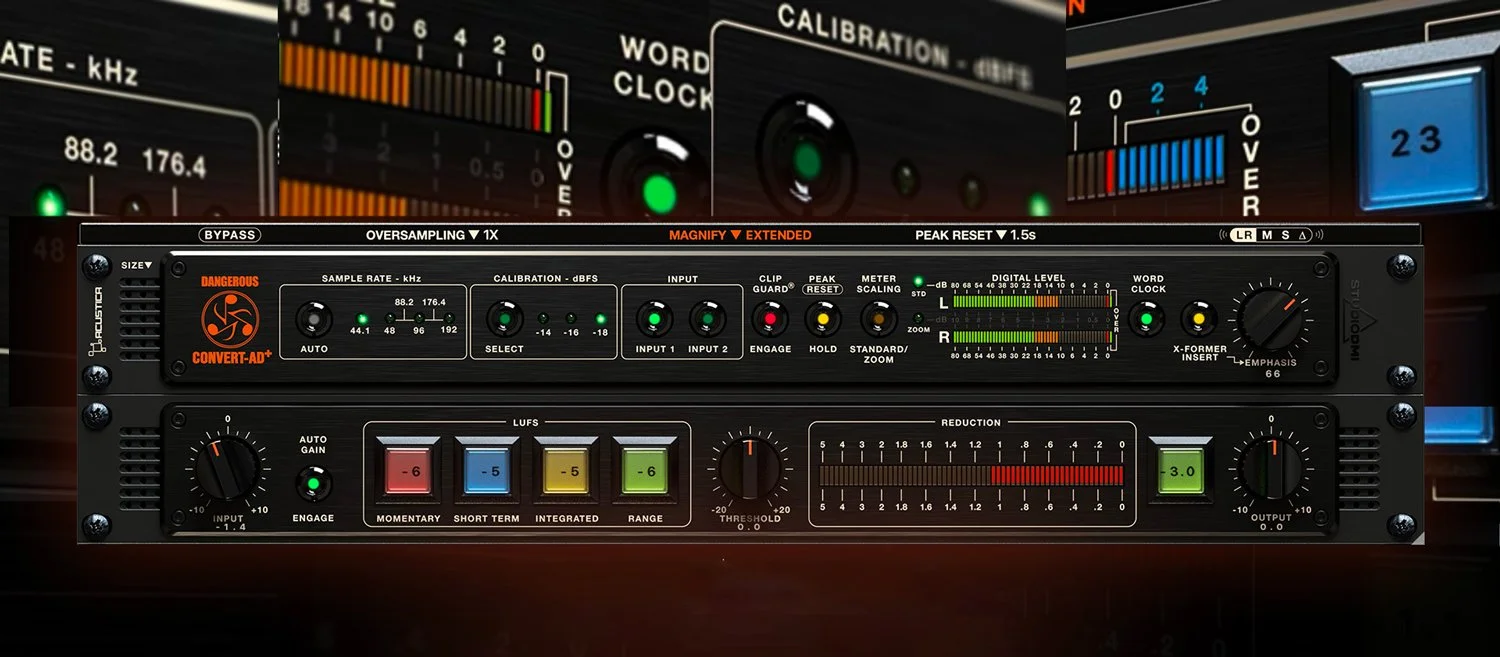The height and width of the screenshot is (657, 1500).
Task: Choose -14 dBFS calibration LED
Action: pos(543,319)
